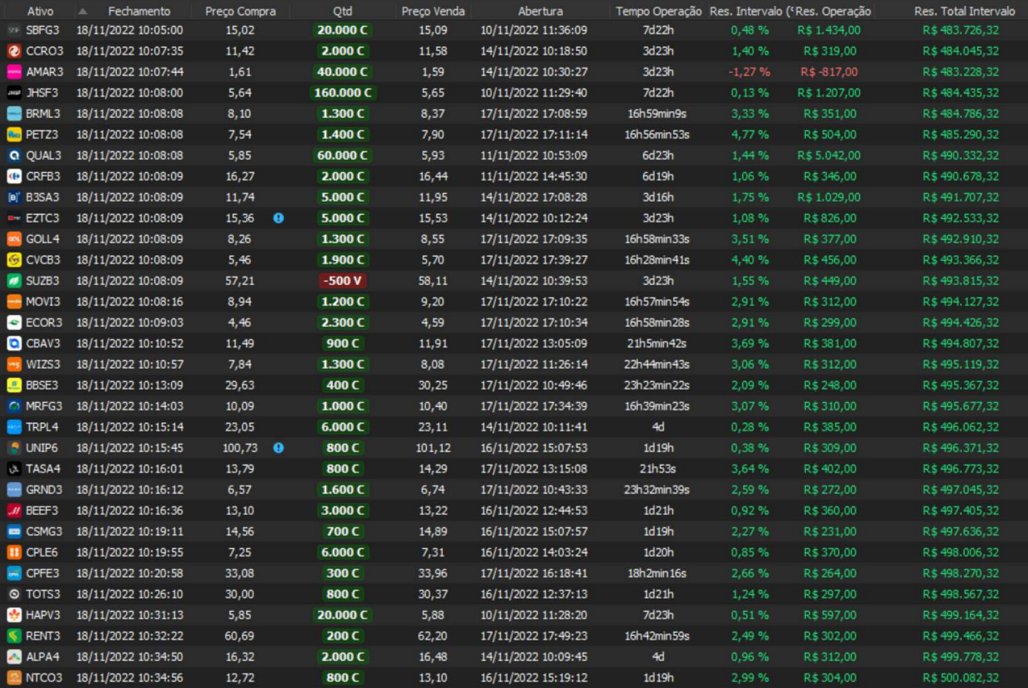This screenshot has height=688, width=1028.
Task: Open the info alert icon on UNIP6 row
Action: (x=279, y=448)
